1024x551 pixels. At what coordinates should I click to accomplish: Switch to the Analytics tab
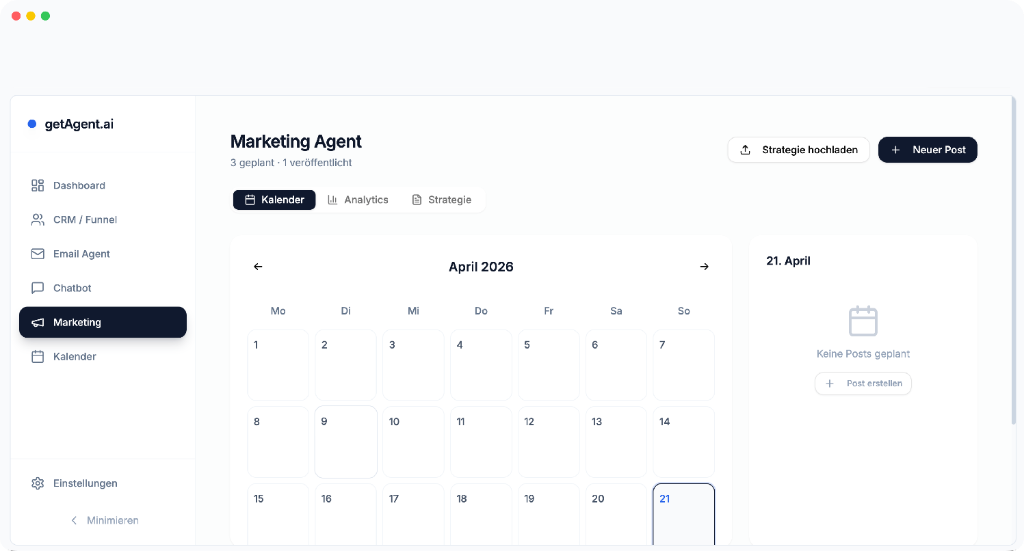tap(358, 200)
